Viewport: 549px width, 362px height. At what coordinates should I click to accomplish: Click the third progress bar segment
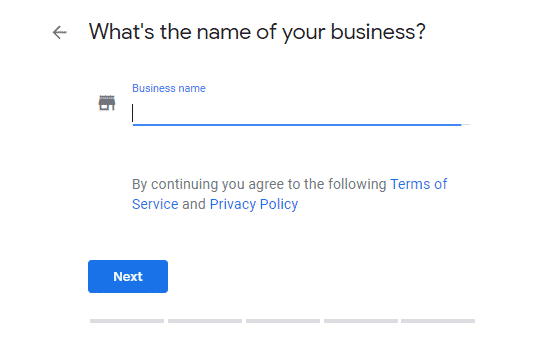coord(283,321)
